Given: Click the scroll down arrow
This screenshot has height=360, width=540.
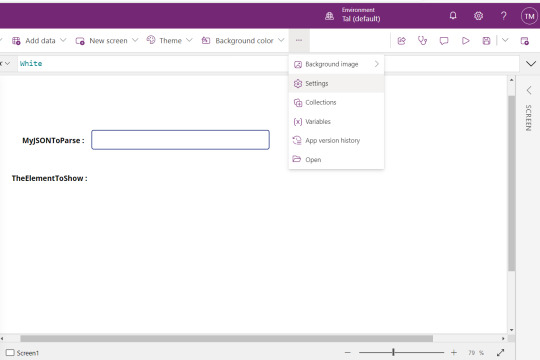Looking at the screenshot, I should [511, 330].
